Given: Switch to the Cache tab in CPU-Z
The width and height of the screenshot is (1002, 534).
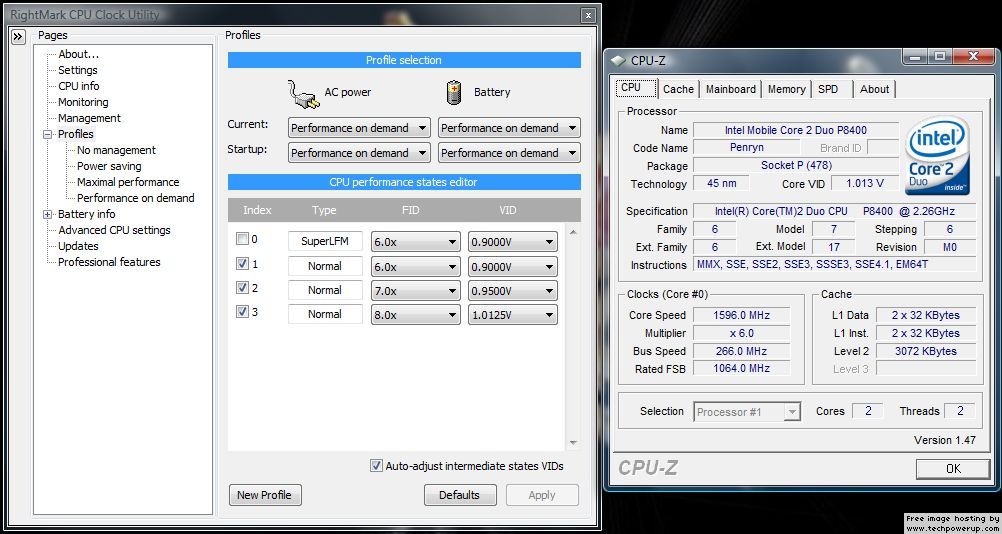Looking at the screenshot, I should click(678, 89).
